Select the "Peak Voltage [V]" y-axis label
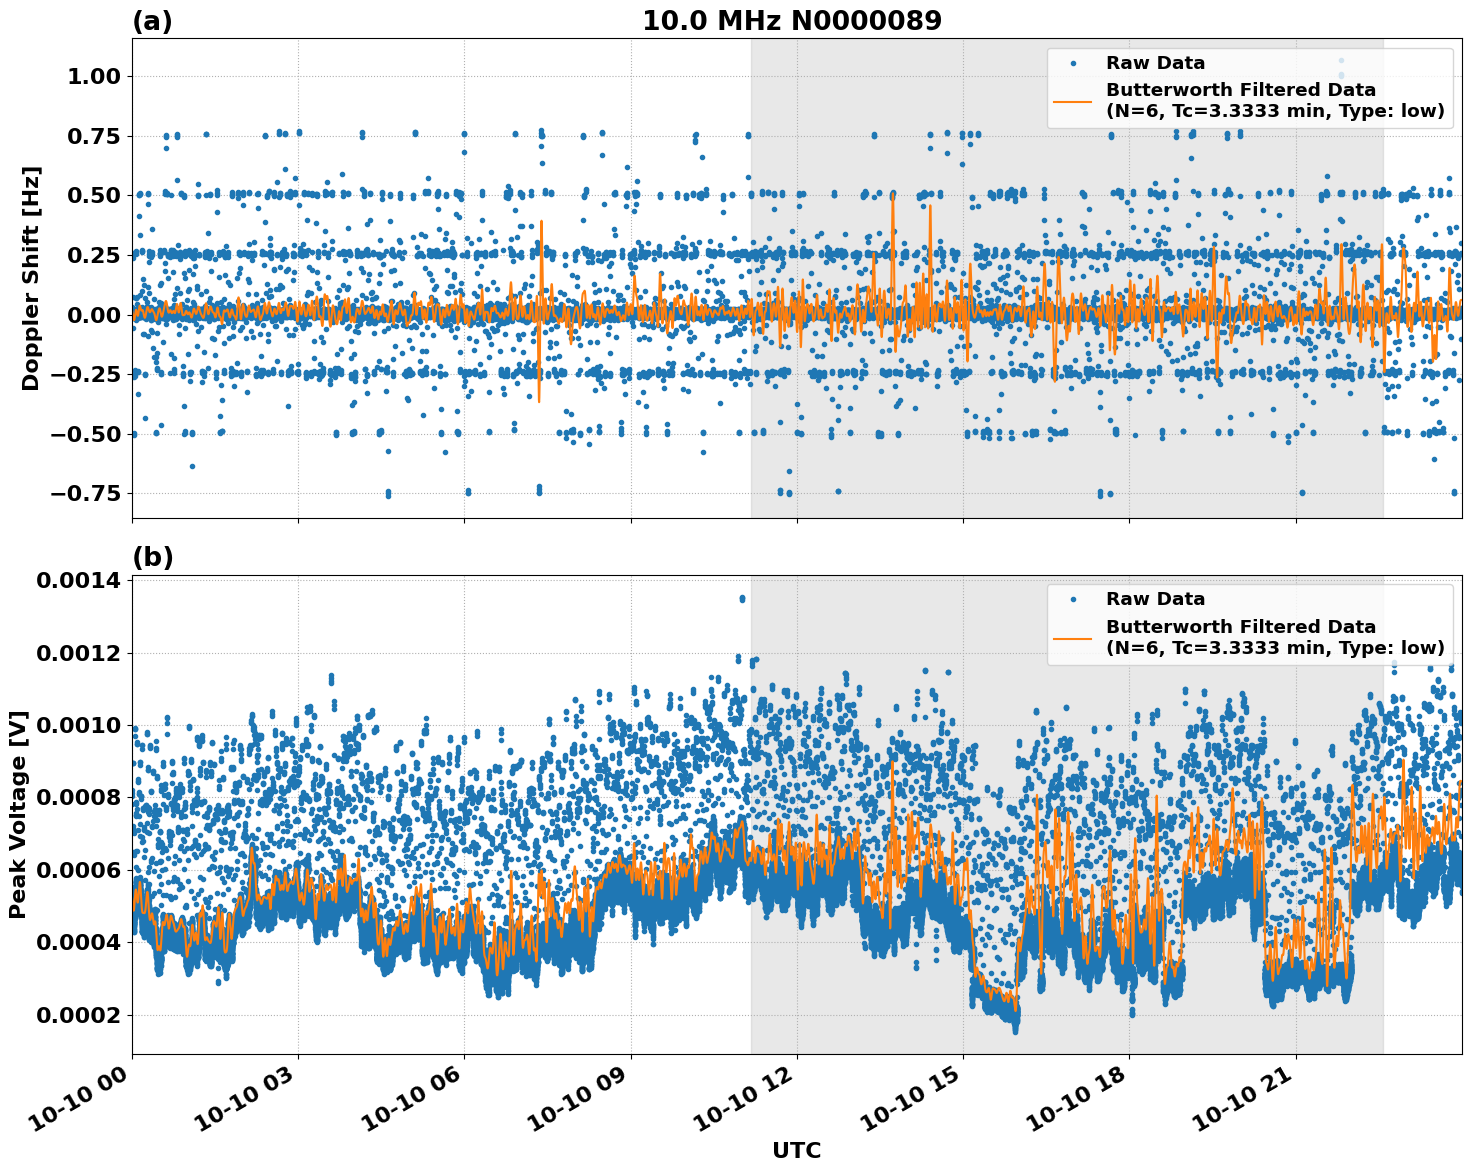The width and height of the screenshot is (1472, 1172). (x=18, y=814)
